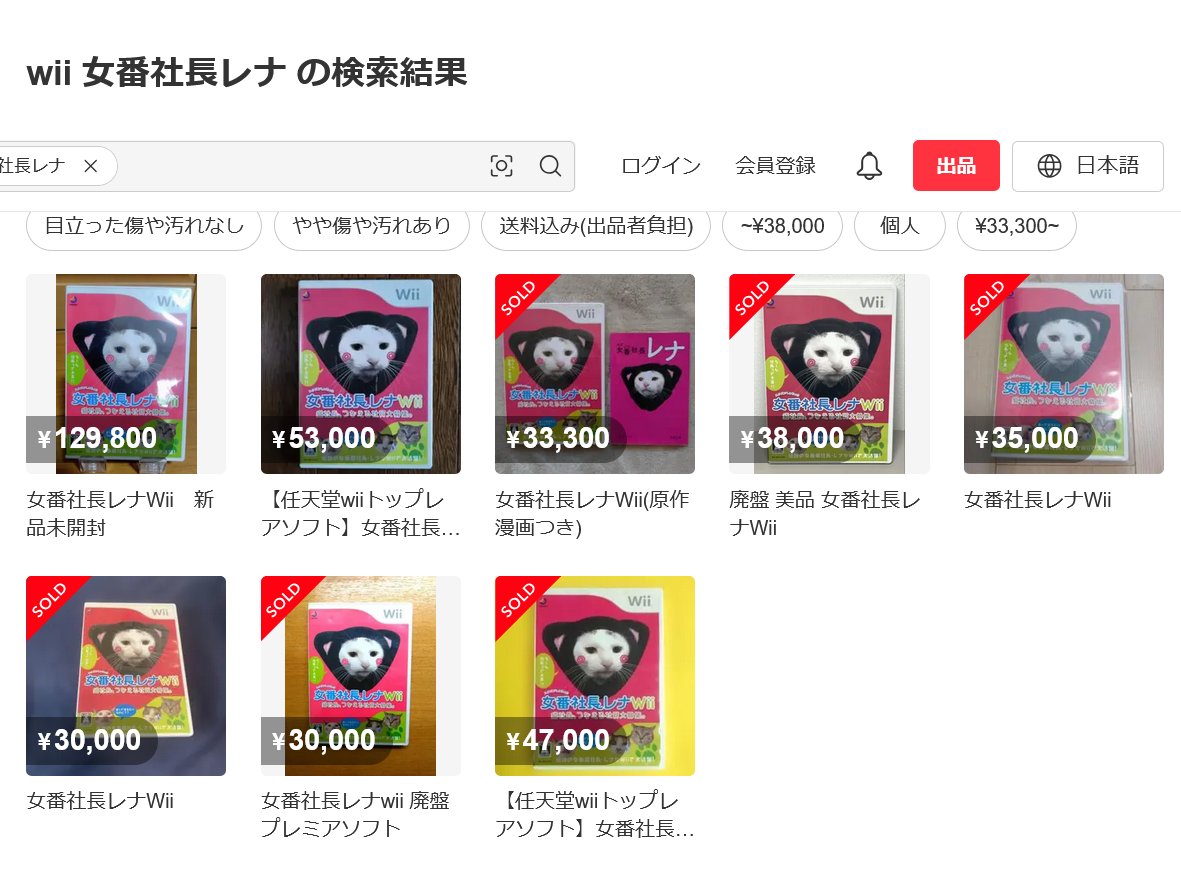Open the sold ¥47,000 listing thumbnail
Viewport: 1181px width, 882px height.
tap(595, 676)
